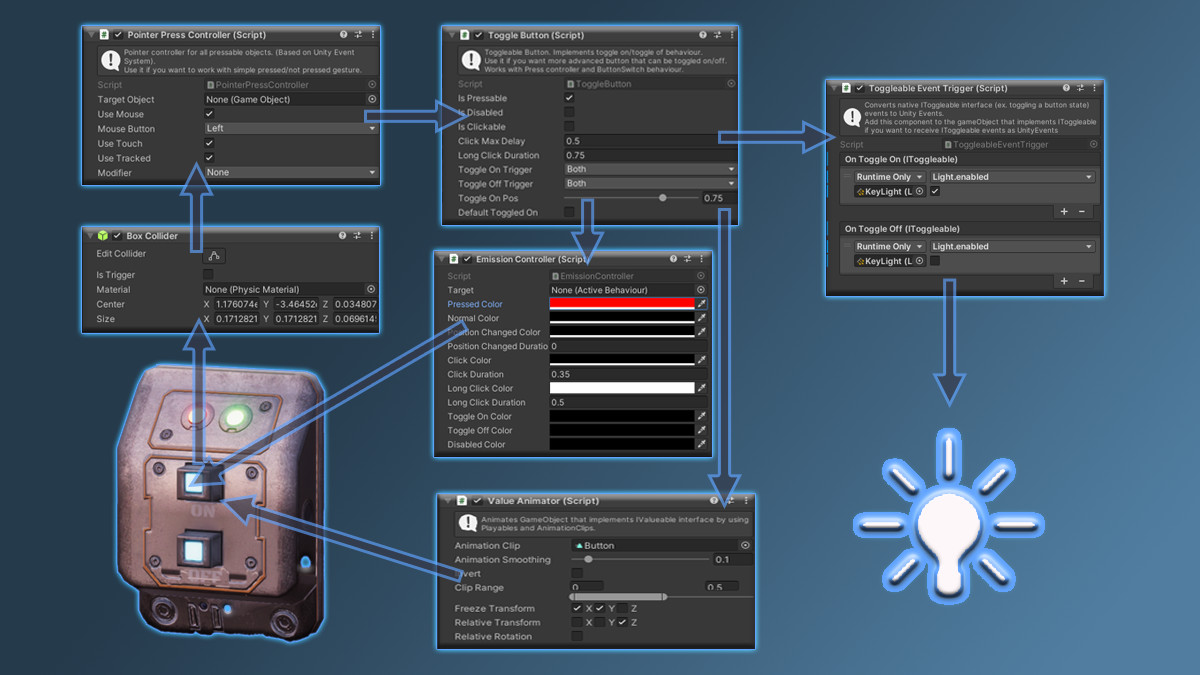Open help for Toggleable Event Trigger component
This screenshot has width=1200, height=675.
1066,88
